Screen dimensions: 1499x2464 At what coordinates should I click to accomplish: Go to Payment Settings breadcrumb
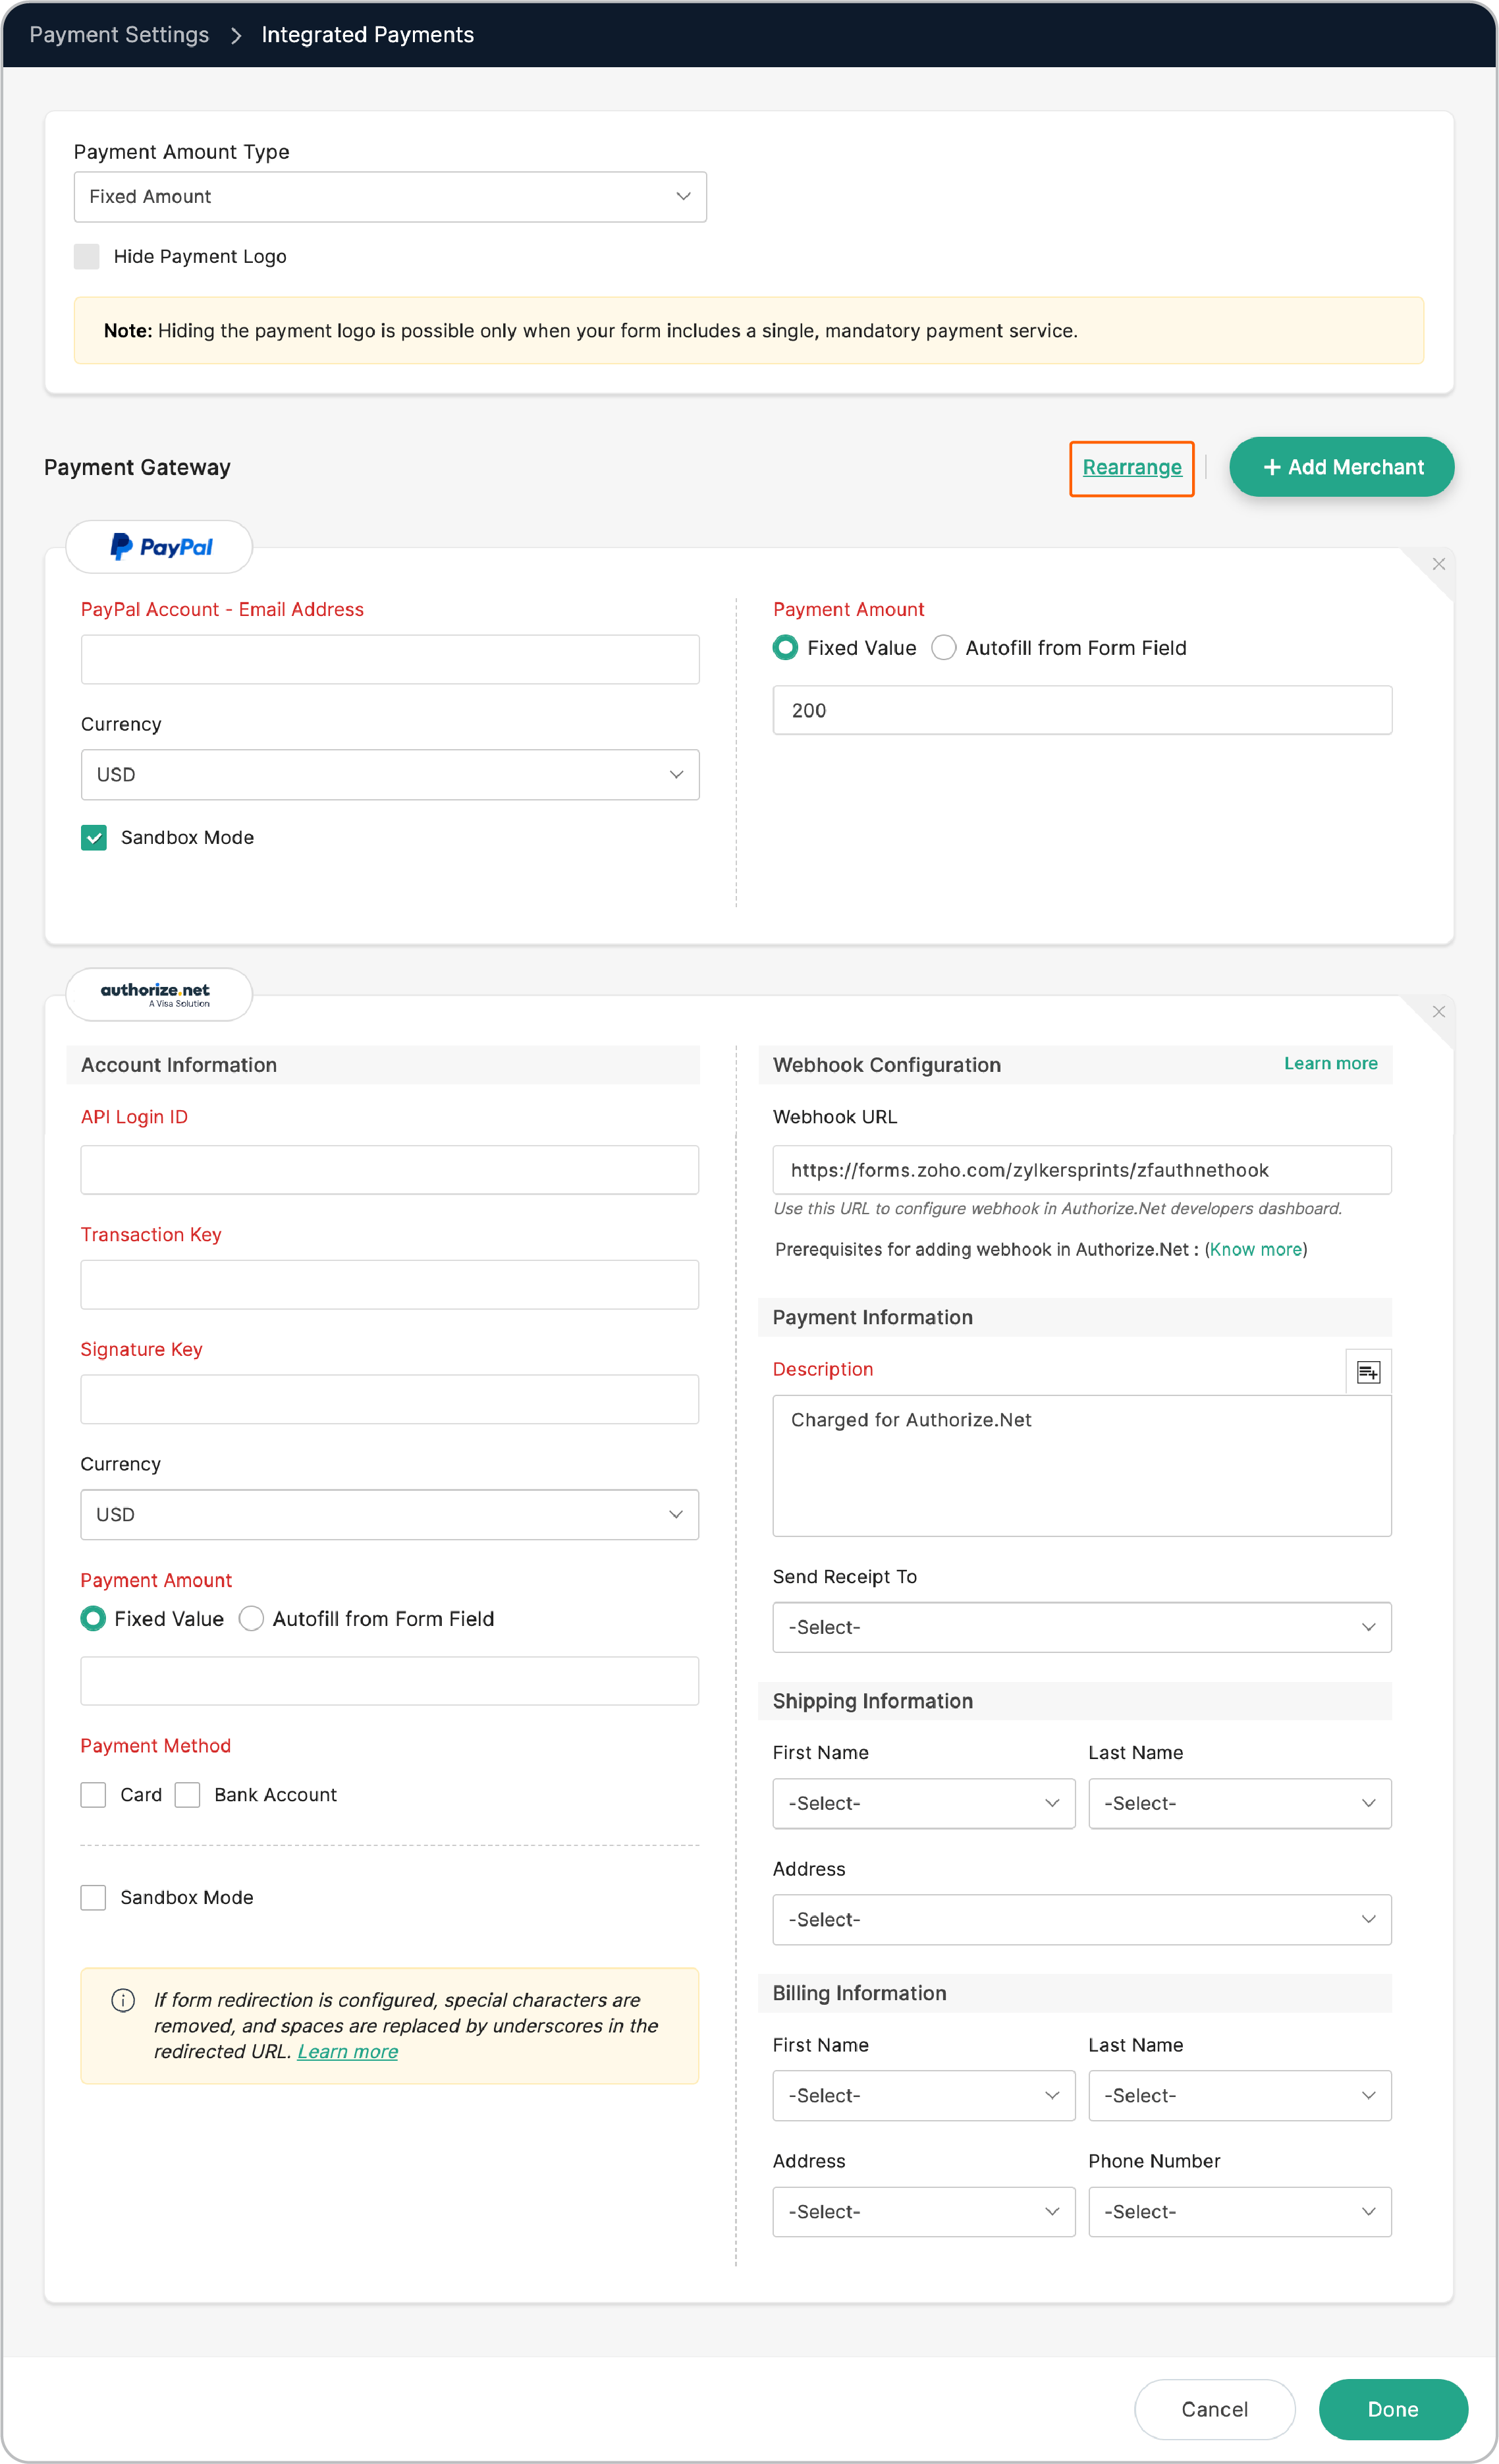coord(119,35)
